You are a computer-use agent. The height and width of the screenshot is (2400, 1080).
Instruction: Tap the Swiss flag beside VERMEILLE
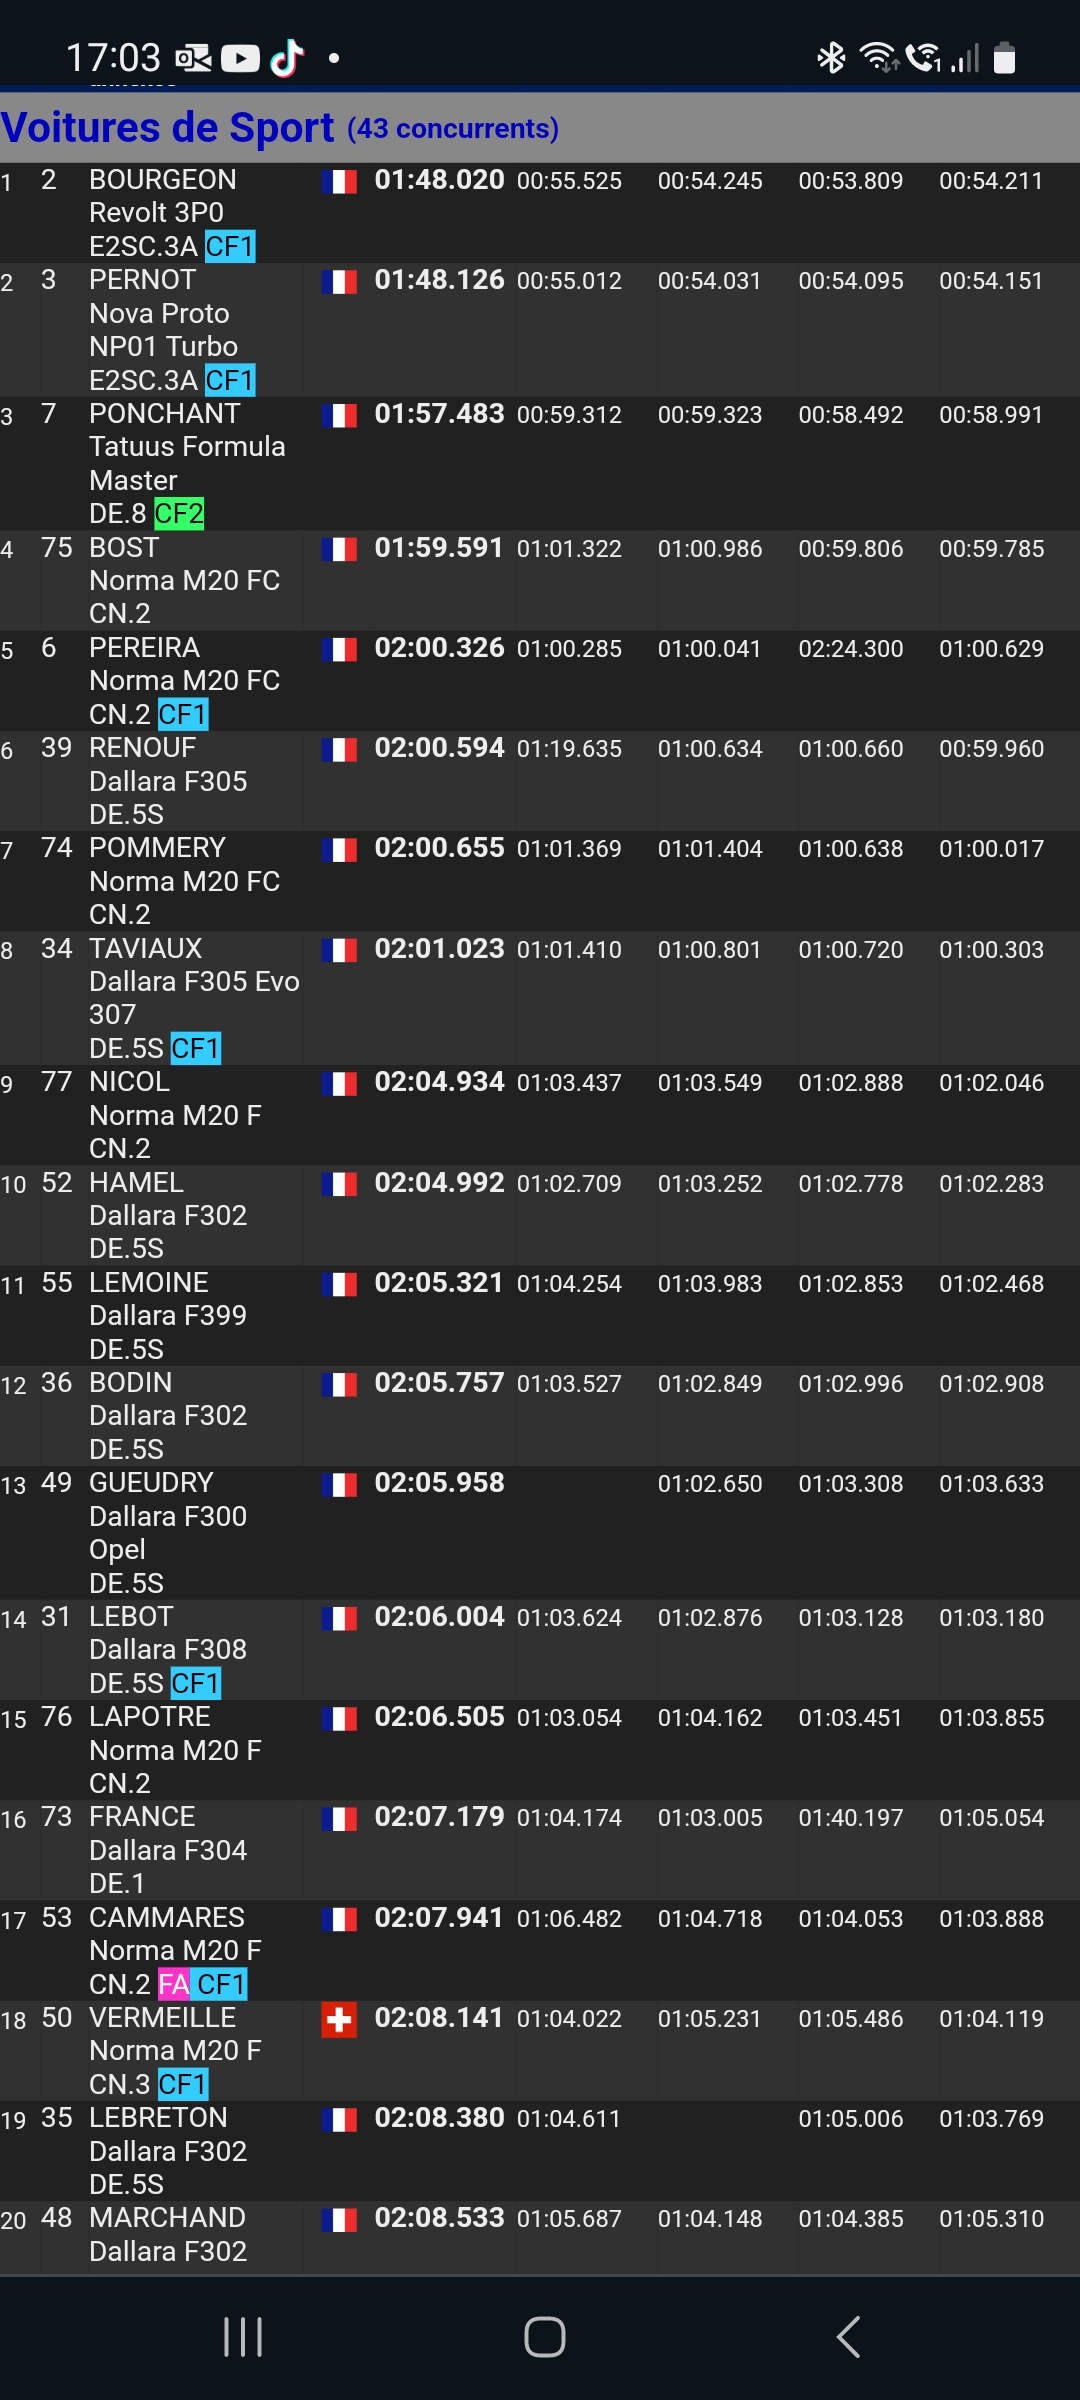[339, 2020]
